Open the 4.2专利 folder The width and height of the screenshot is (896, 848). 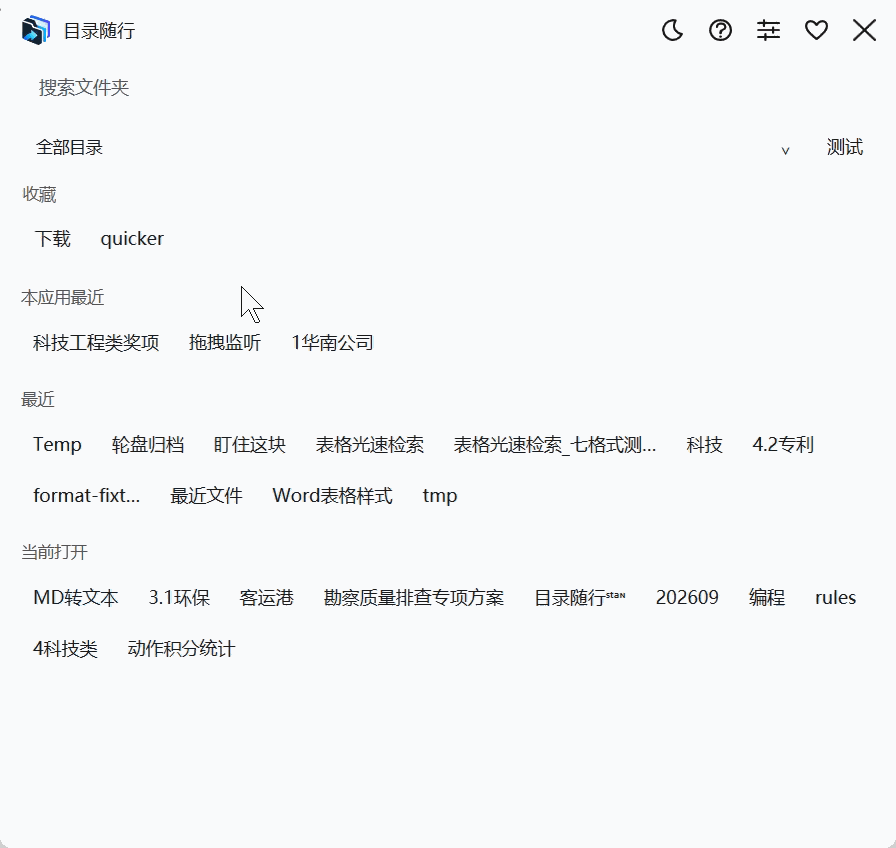pyautogui.click(x=783, y=445)
